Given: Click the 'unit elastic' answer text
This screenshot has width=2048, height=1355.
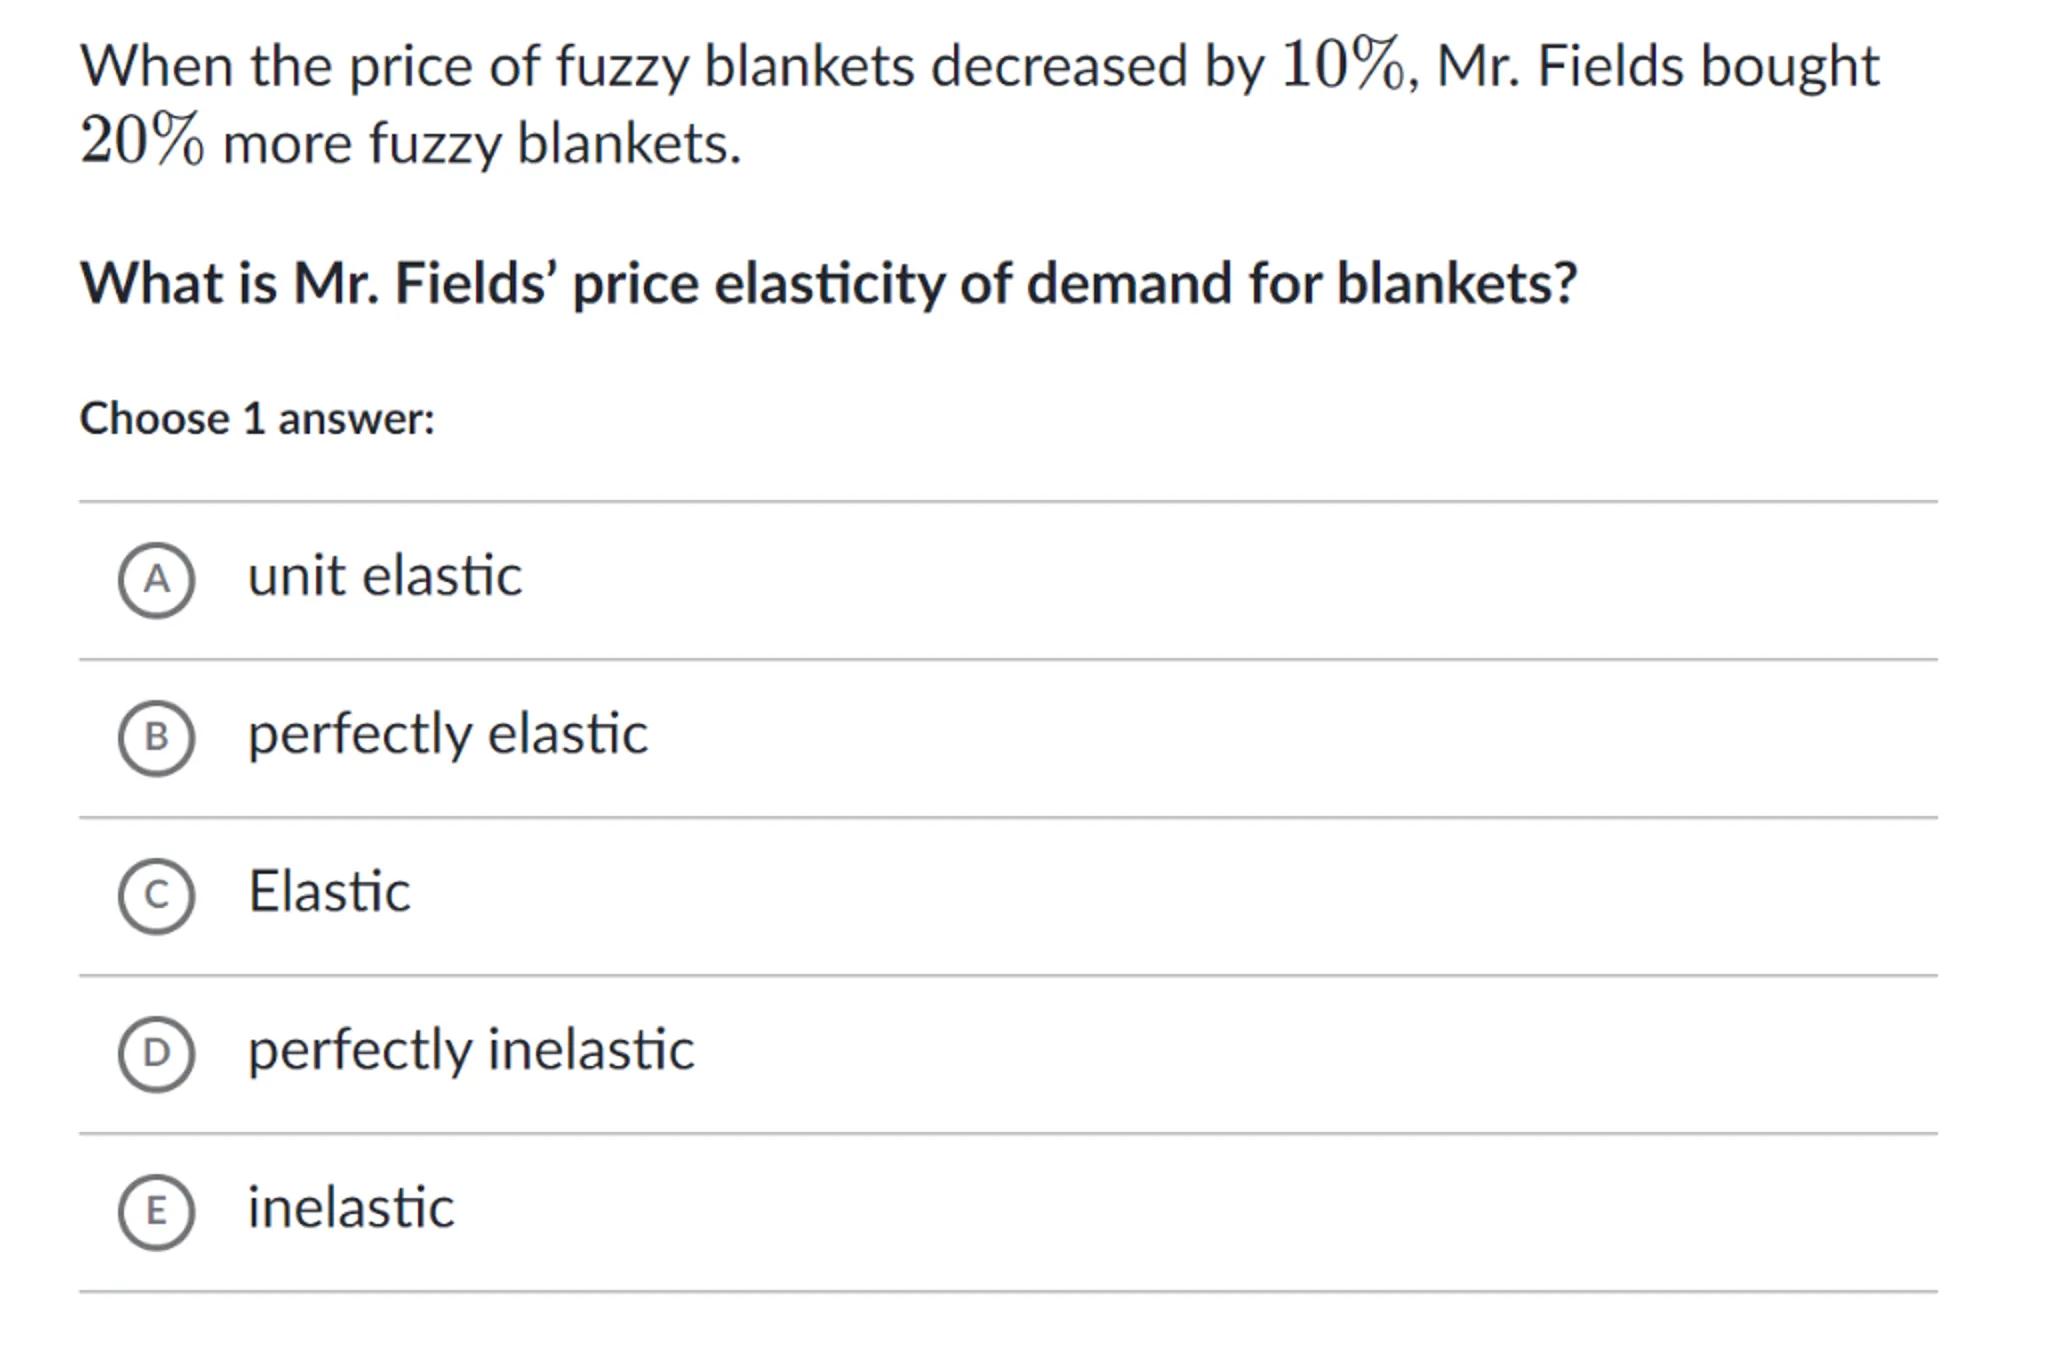Looking at the screenshot, I should (384, 576).
